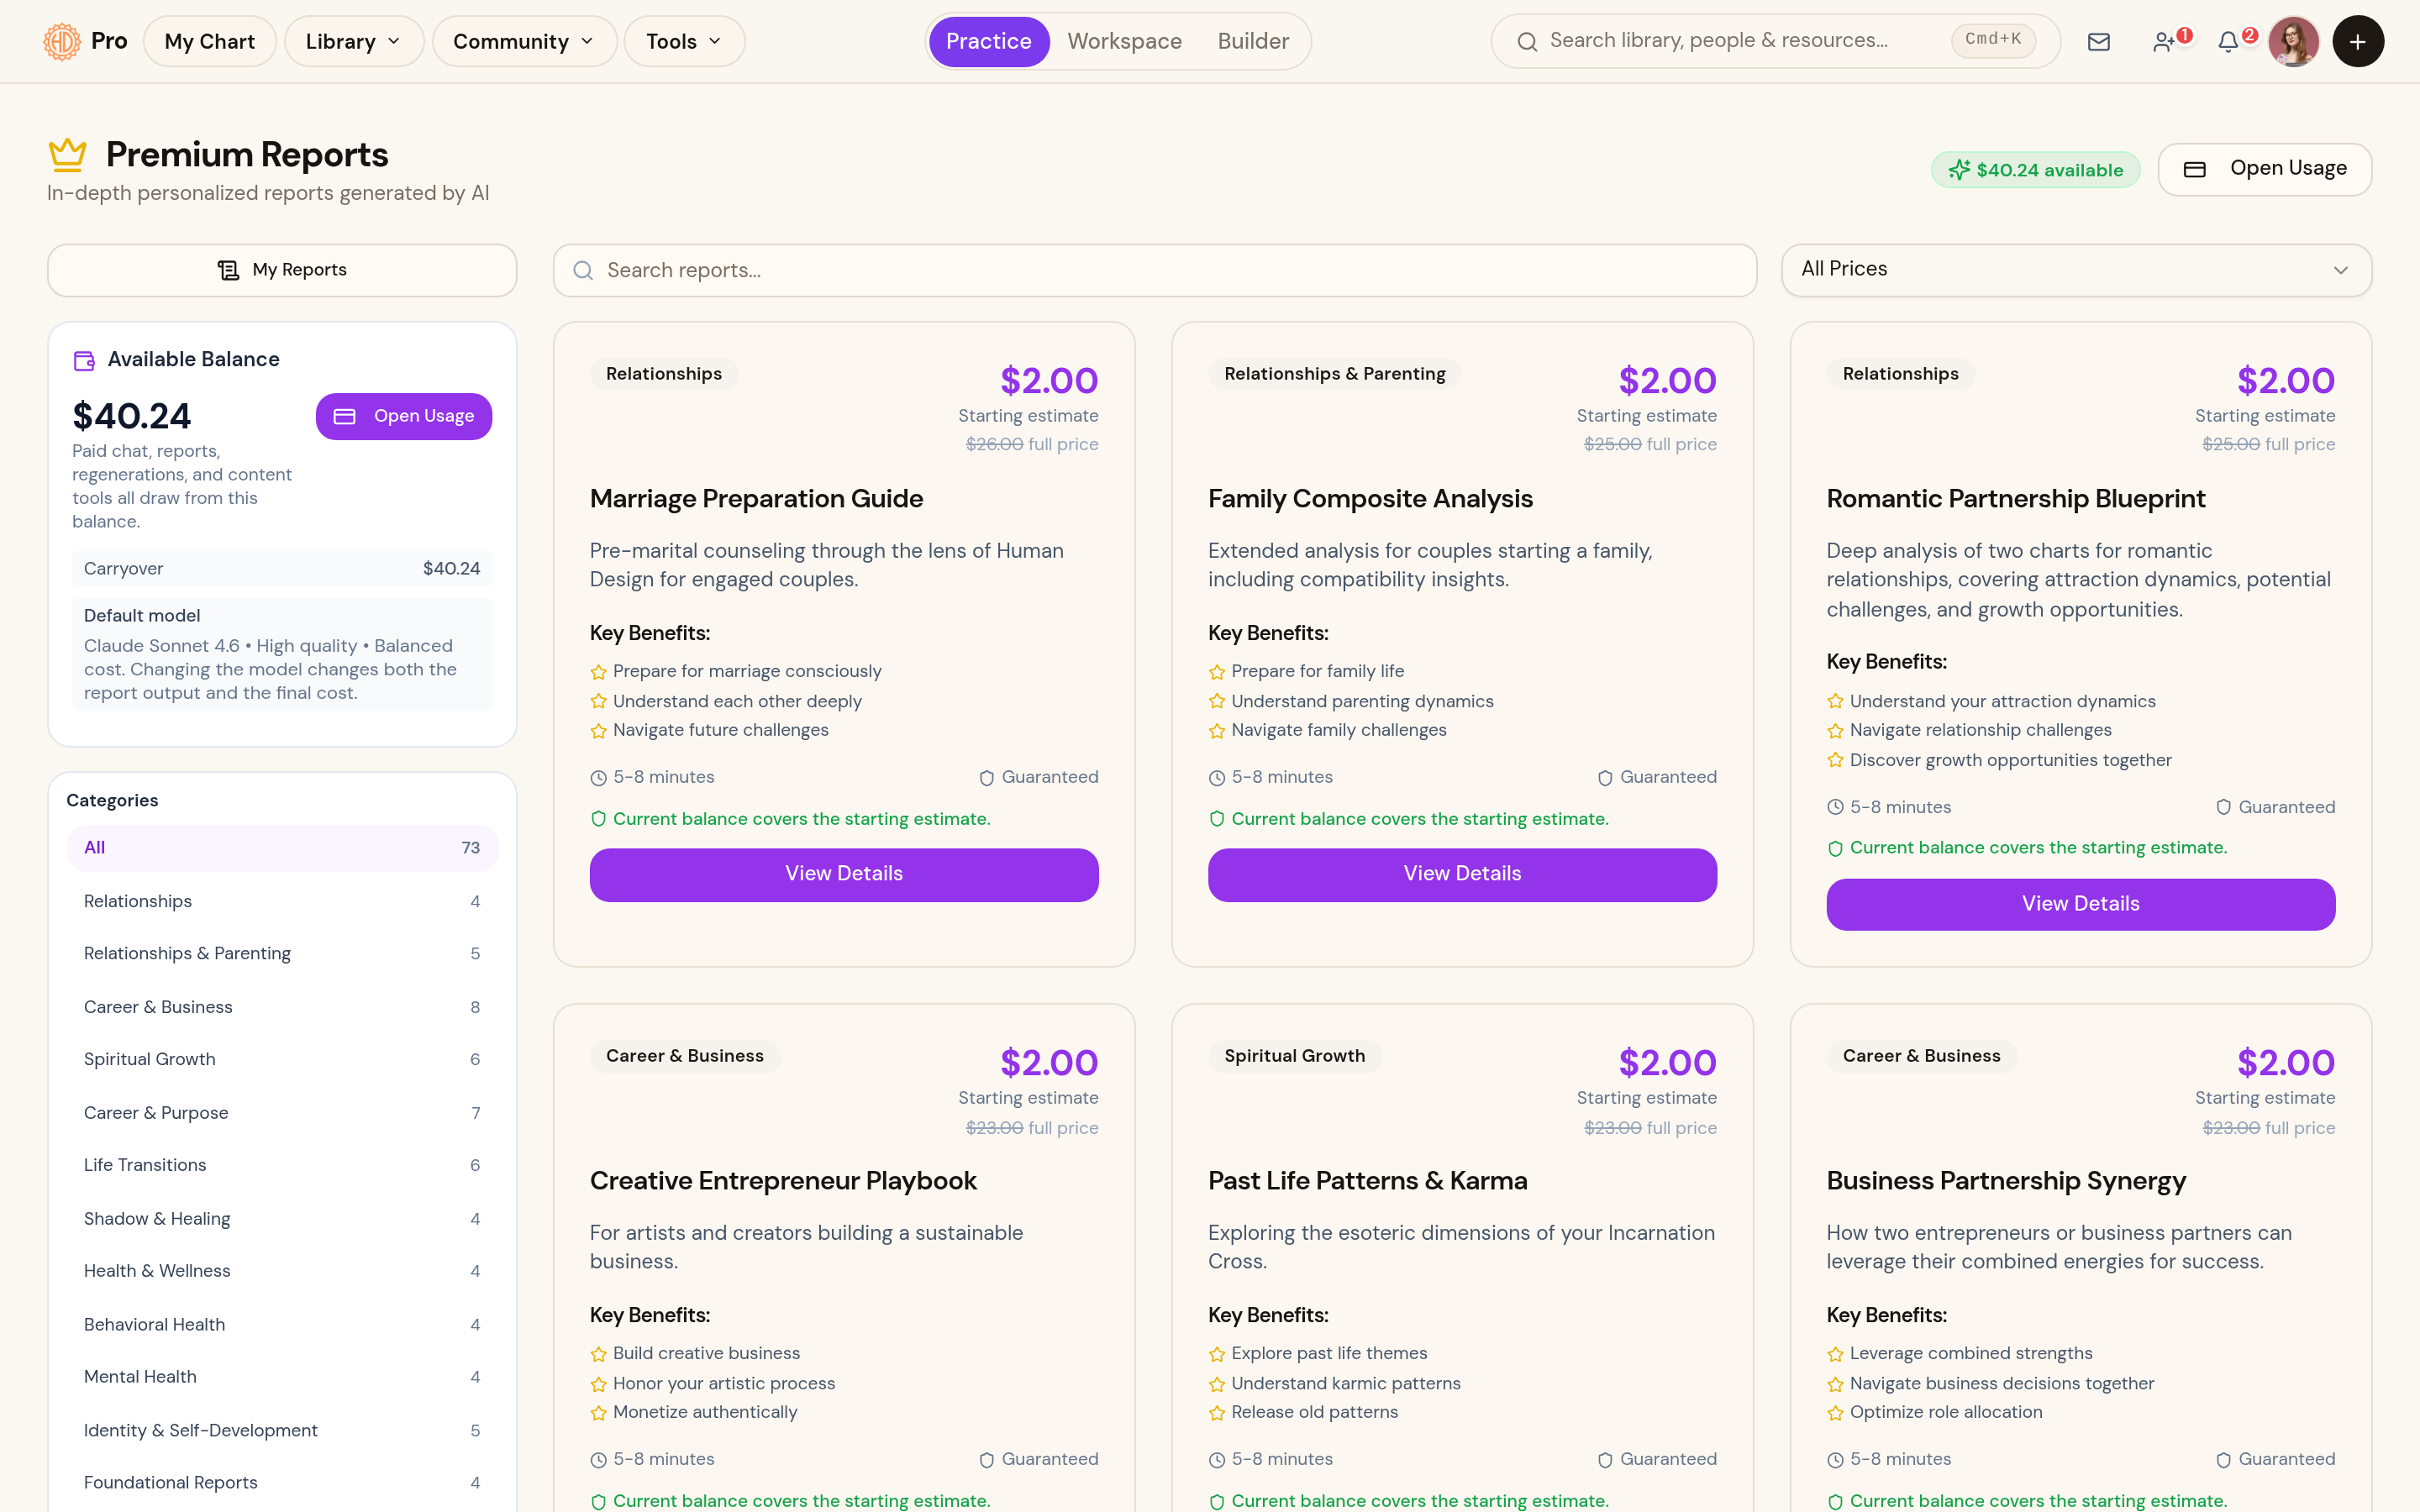This screenshot has height=1512, width=2420.
Task: Click green shield icon on Family Composite balance note
Action: 1216,819
